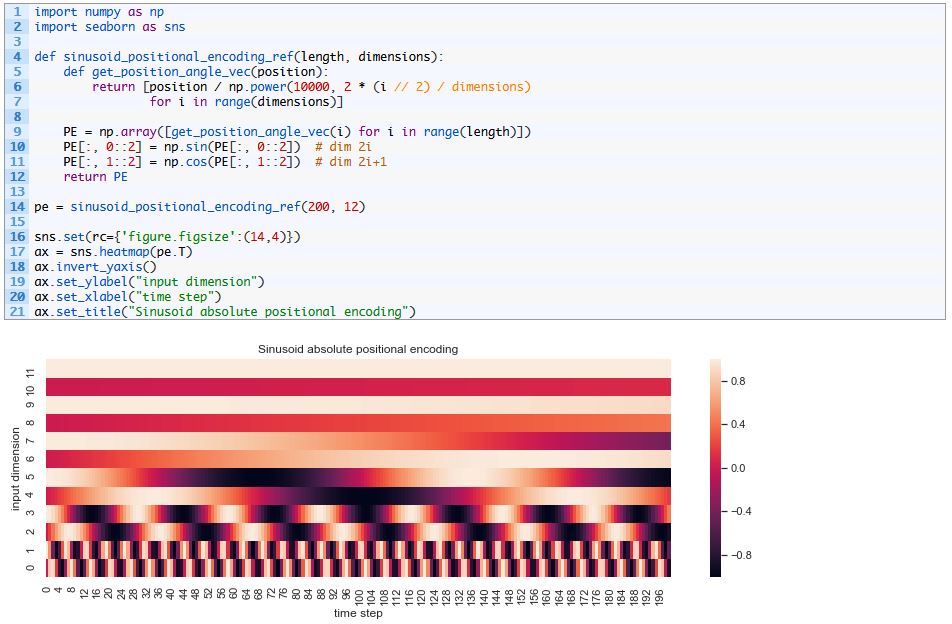952x624 pixels.
Task: Select 'import seaborn as sns' code line
Action: (x=110, y=27)
